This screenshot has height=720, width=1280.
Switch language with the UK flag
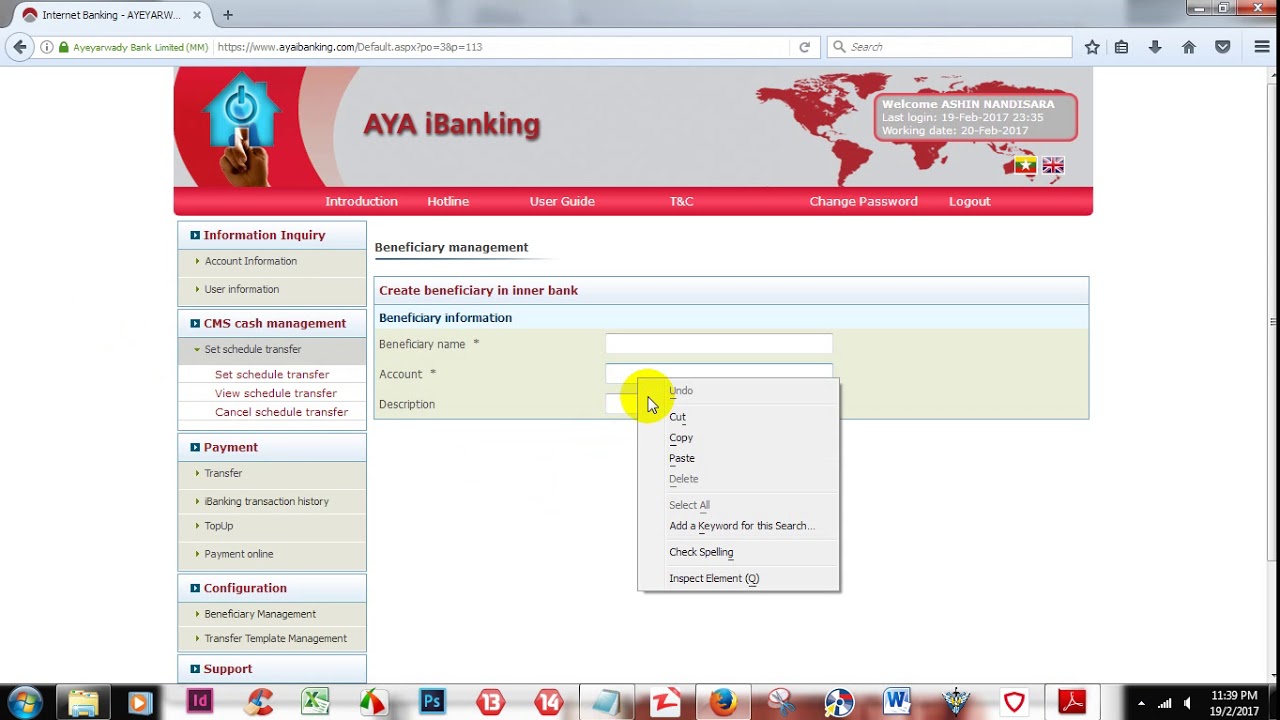(x=1053, y=165)
